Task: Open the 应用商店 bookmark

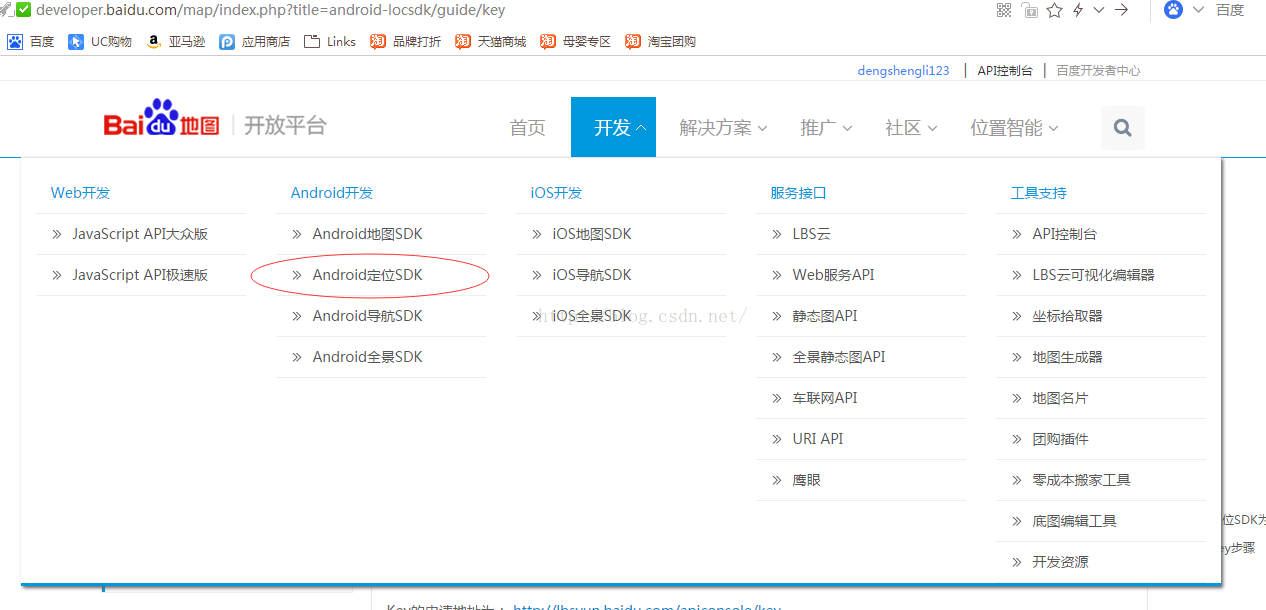Action: 255,41
